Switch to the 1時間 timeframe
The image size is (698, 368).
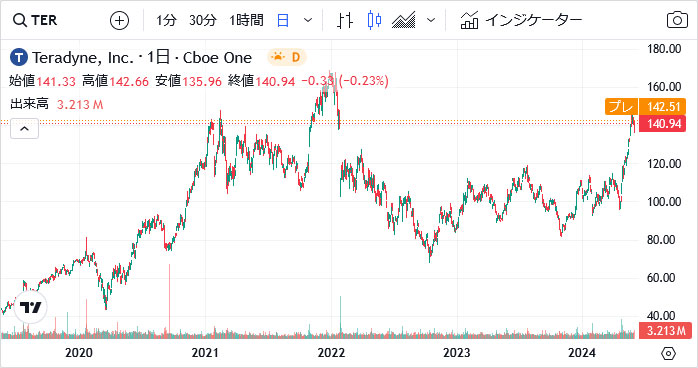coord(246,20)
